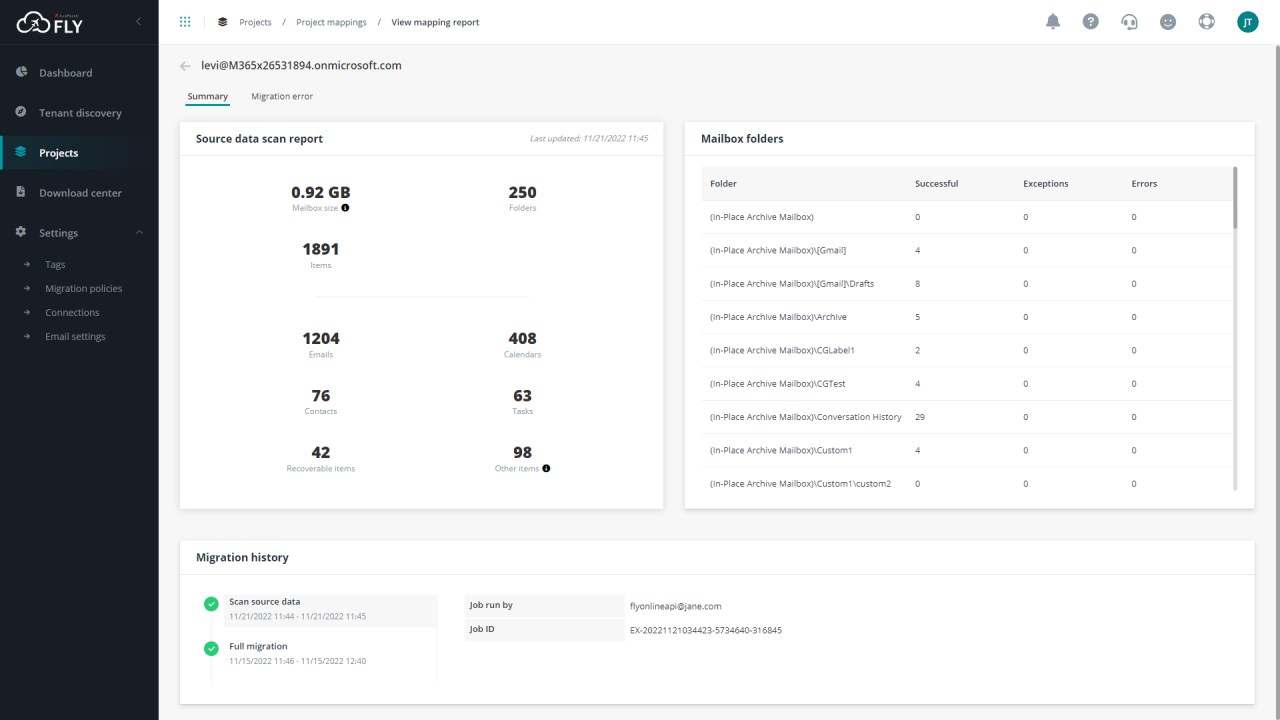This screenshot has height=720, width=1280.
Task: Click the Full migration green check
Action: [211, 649]
